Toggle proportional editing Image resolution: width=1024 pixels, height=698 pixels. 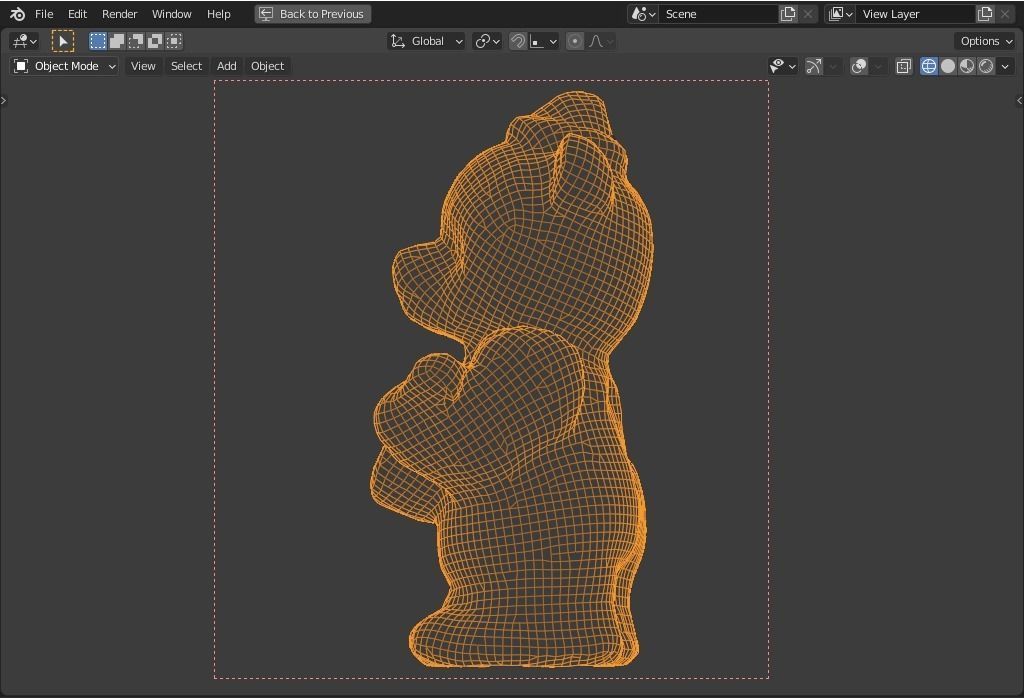tap(575, 41)
